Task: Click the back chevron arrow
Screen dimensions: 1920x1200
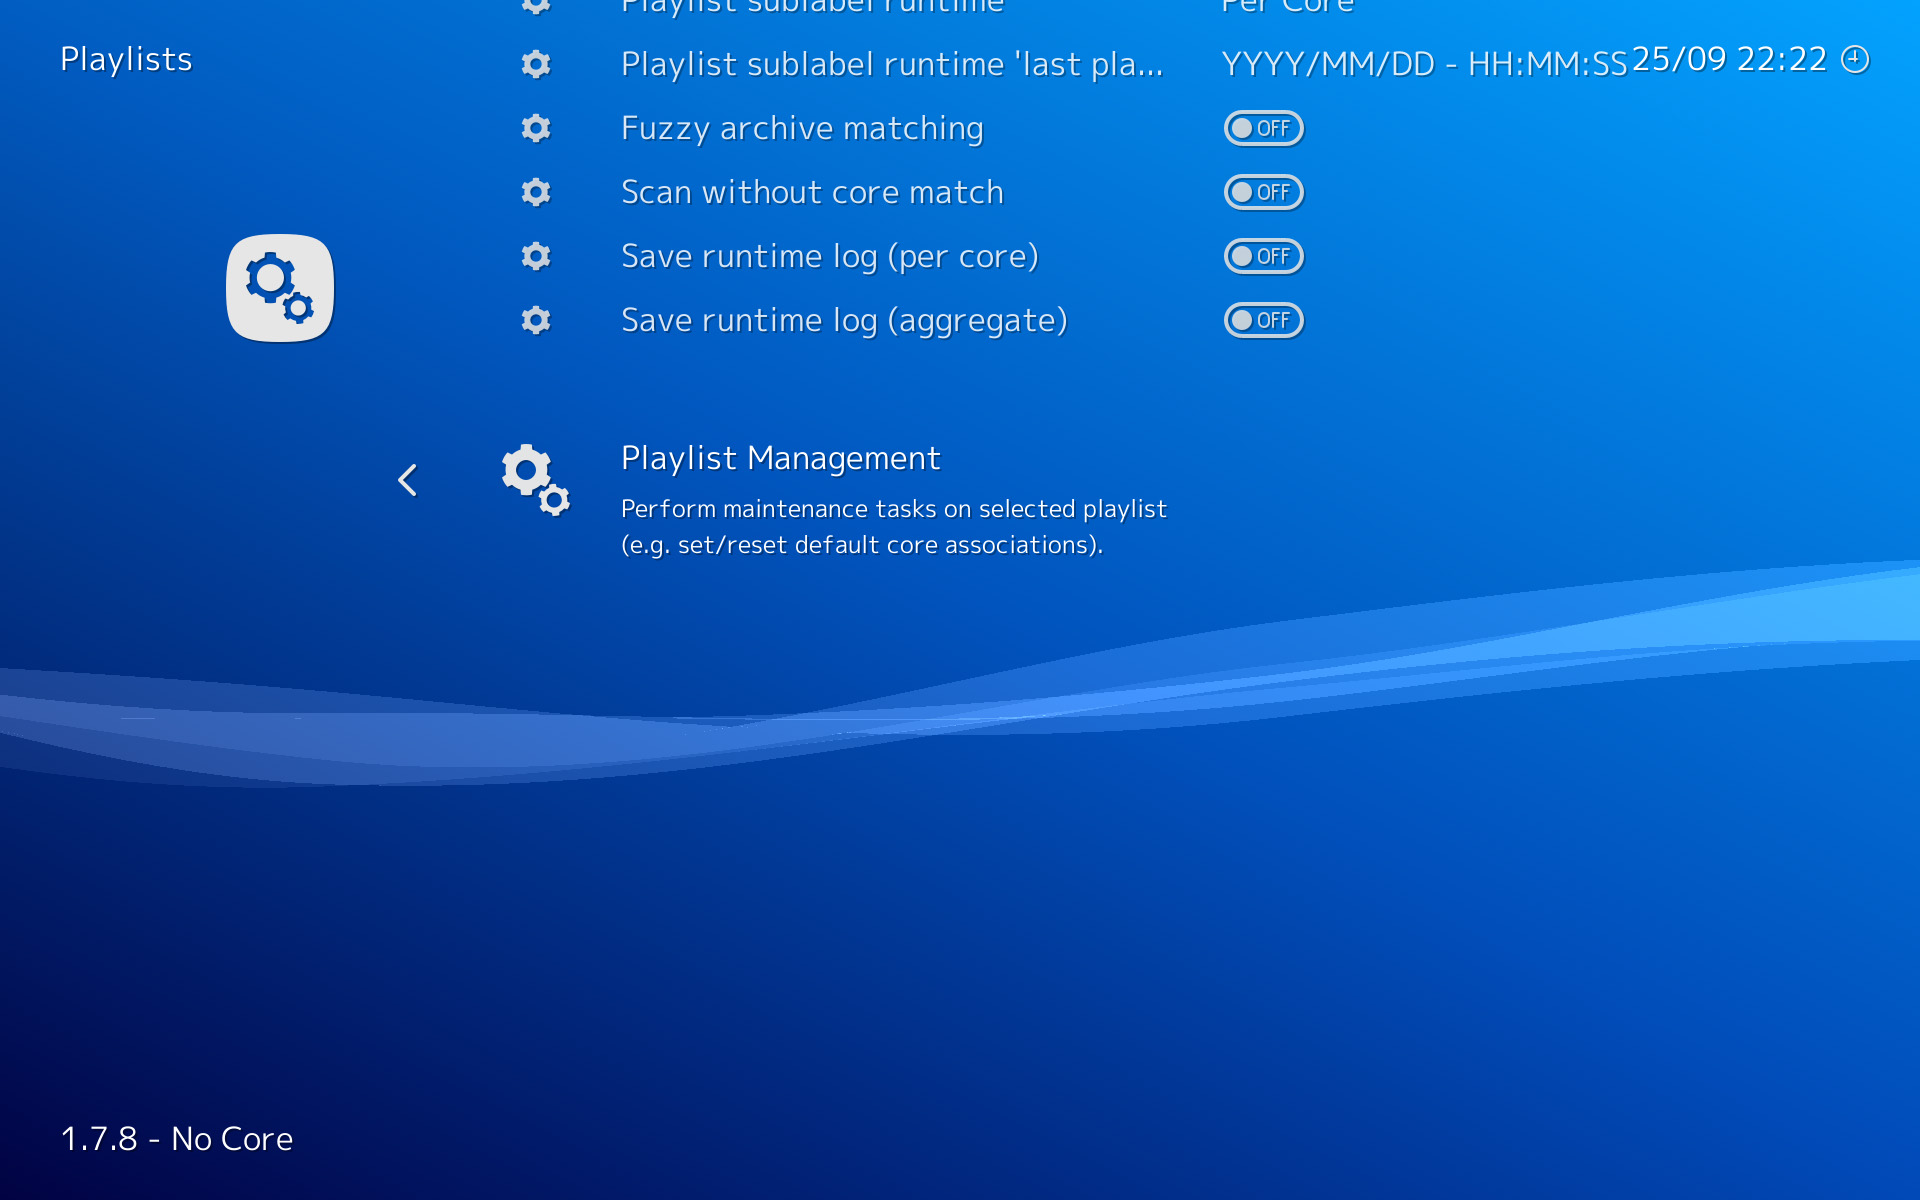Action: coord(407,481)
